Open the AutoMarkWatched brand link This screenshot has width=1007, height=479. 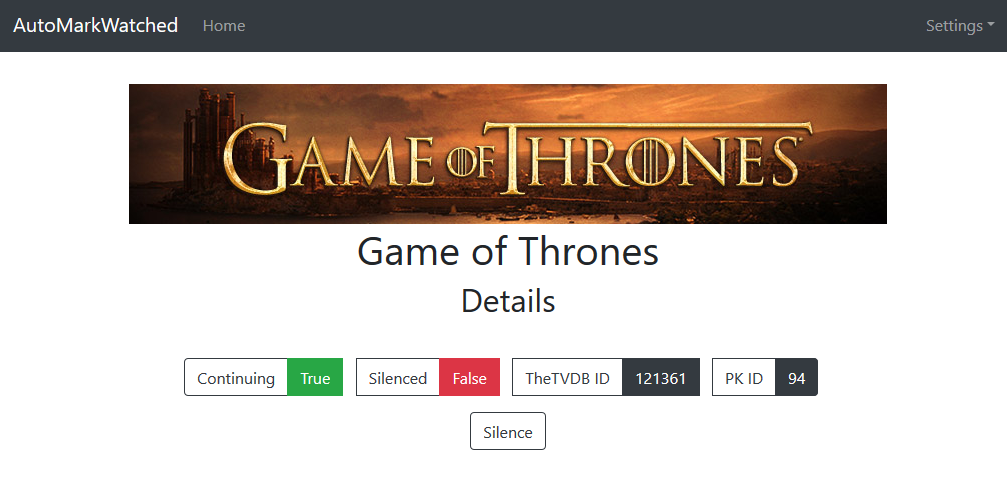96,26
